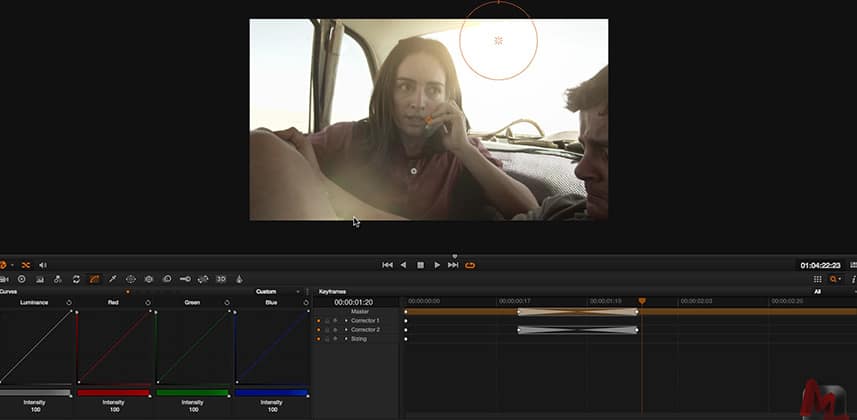The image size is (857, 420).
Task: Click the orange search magnifier icon
Action: pyautogui.click(x=835, y=279)
